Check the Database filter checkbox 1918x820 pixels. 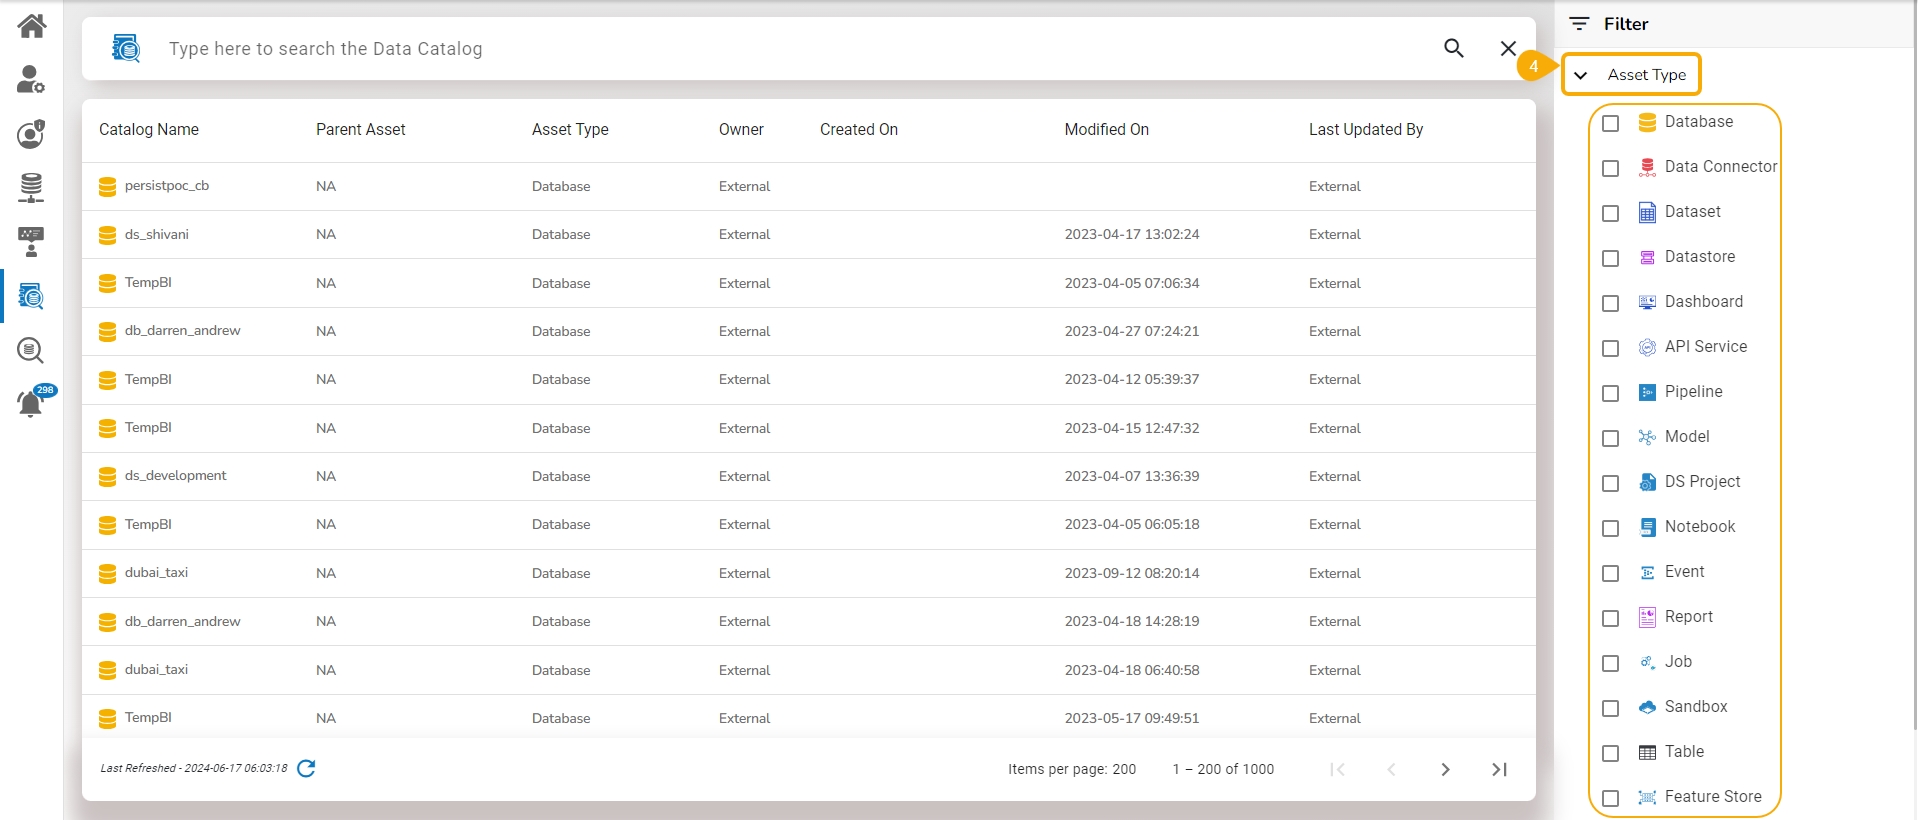pyautogui.click(x=1610, y=123)
